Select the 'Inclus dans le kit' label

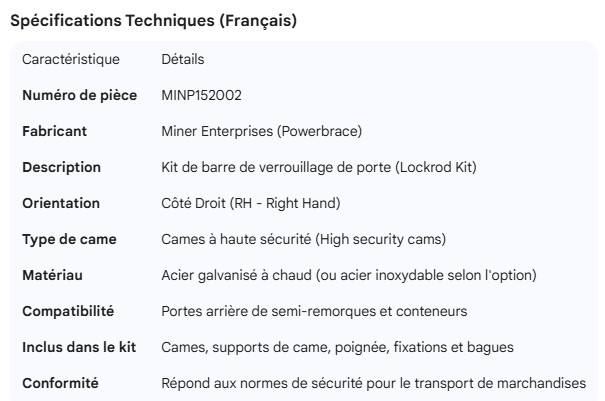79,347
